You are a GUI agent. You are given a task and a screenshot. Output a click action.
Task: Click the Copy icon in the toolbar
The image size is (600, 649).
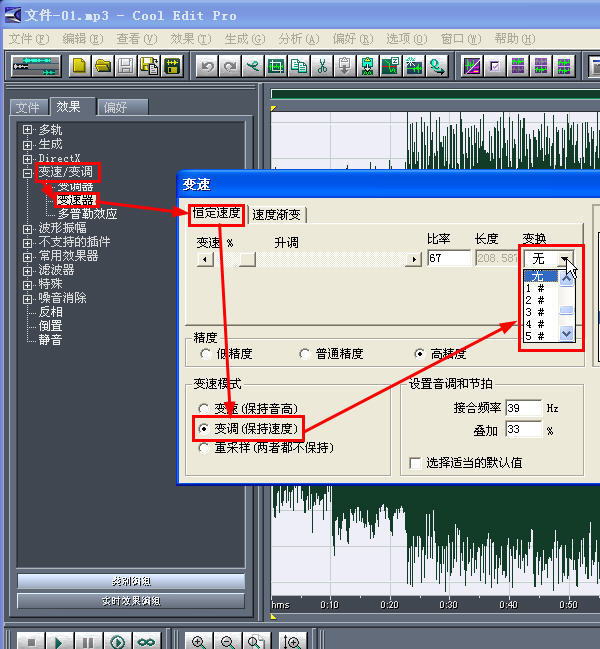click(299, 66)
